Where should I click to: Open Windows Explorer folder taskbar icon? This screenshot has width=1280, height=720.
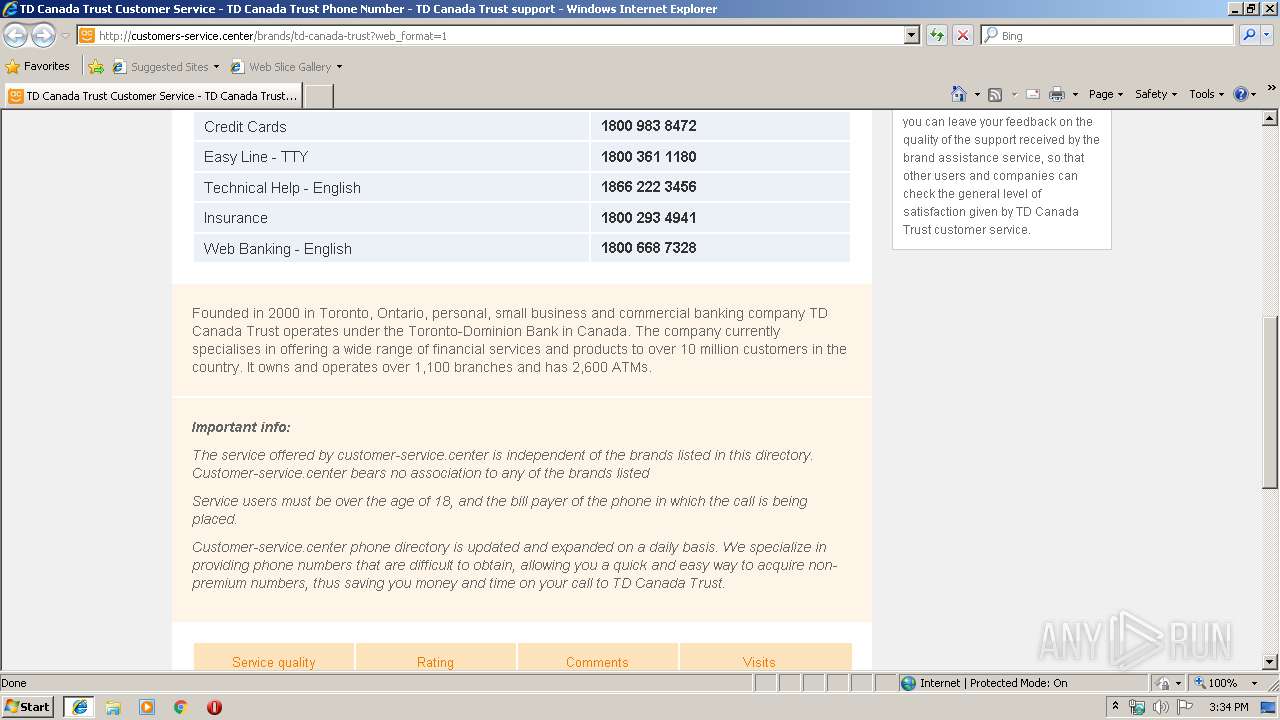(113, 707)
